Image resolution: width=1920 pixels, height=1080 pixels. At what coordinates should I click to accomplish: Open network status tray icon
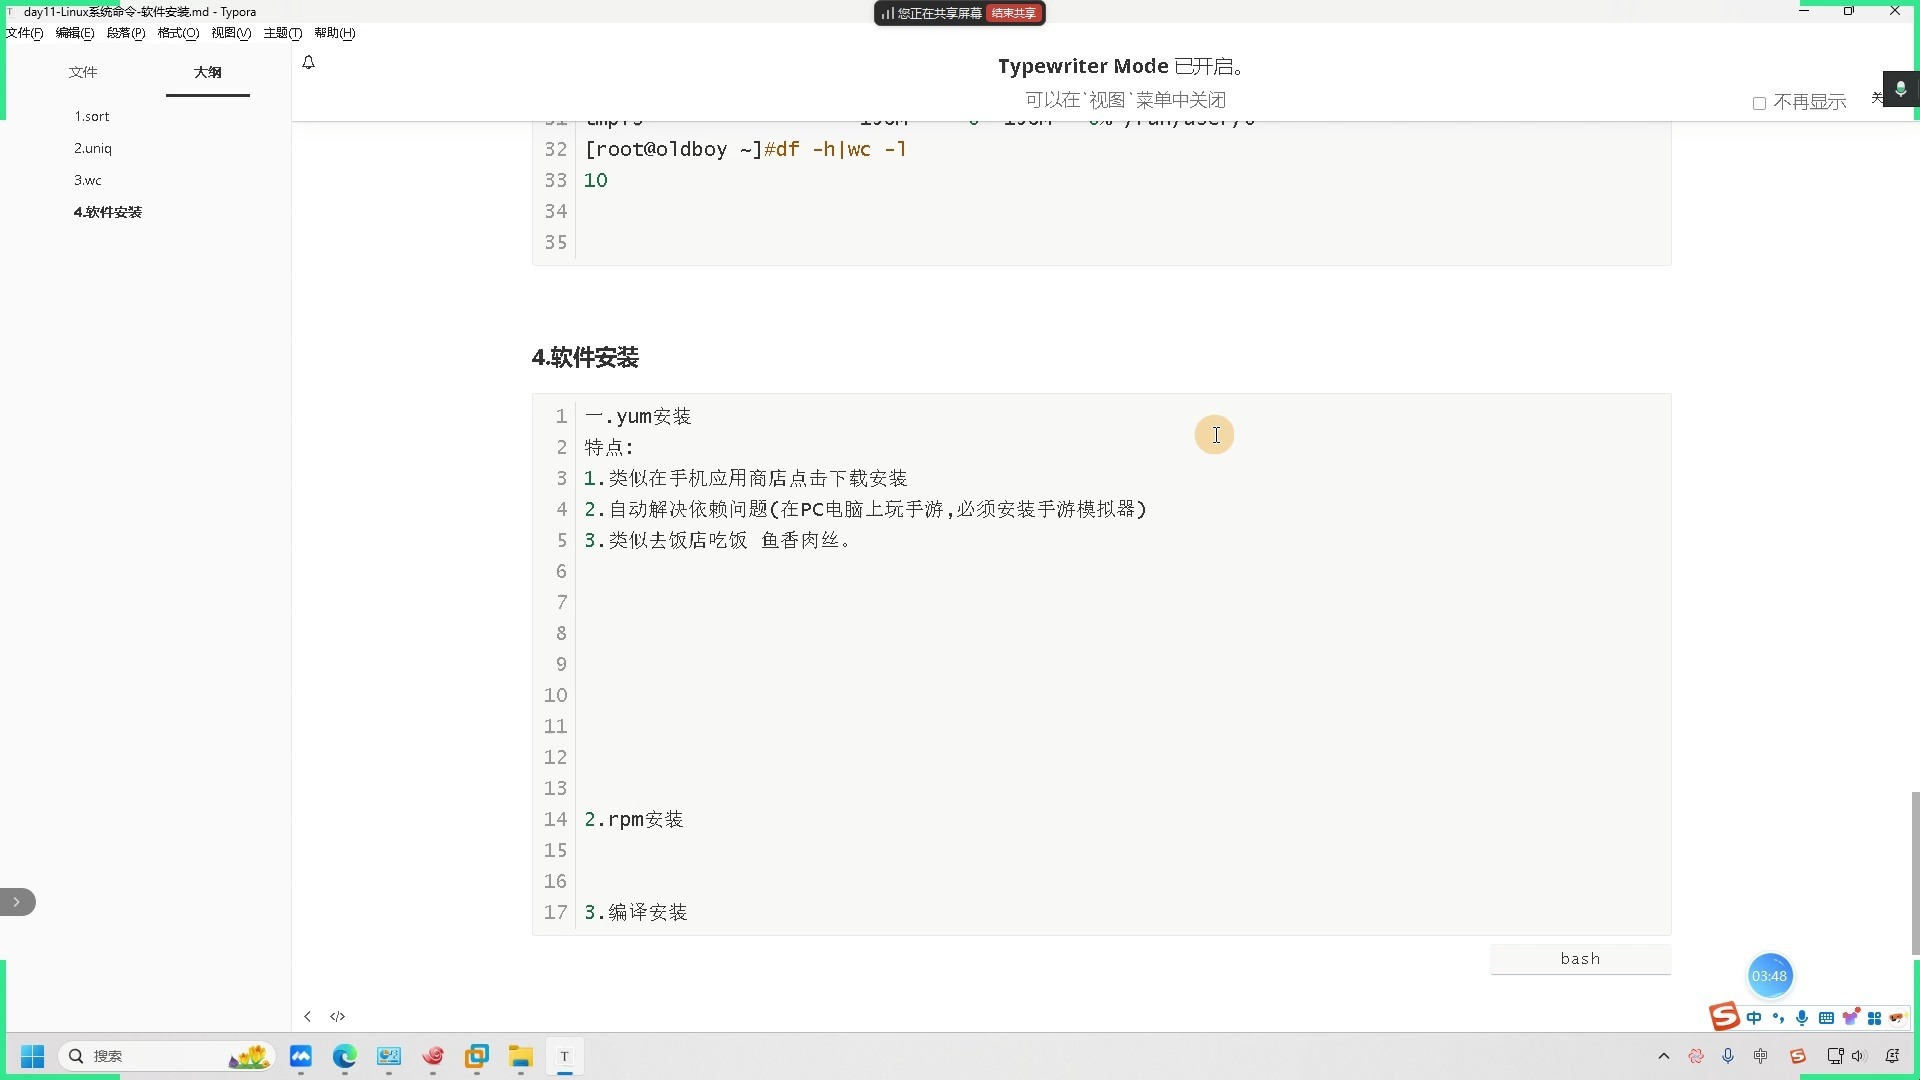[1835, 1056]
